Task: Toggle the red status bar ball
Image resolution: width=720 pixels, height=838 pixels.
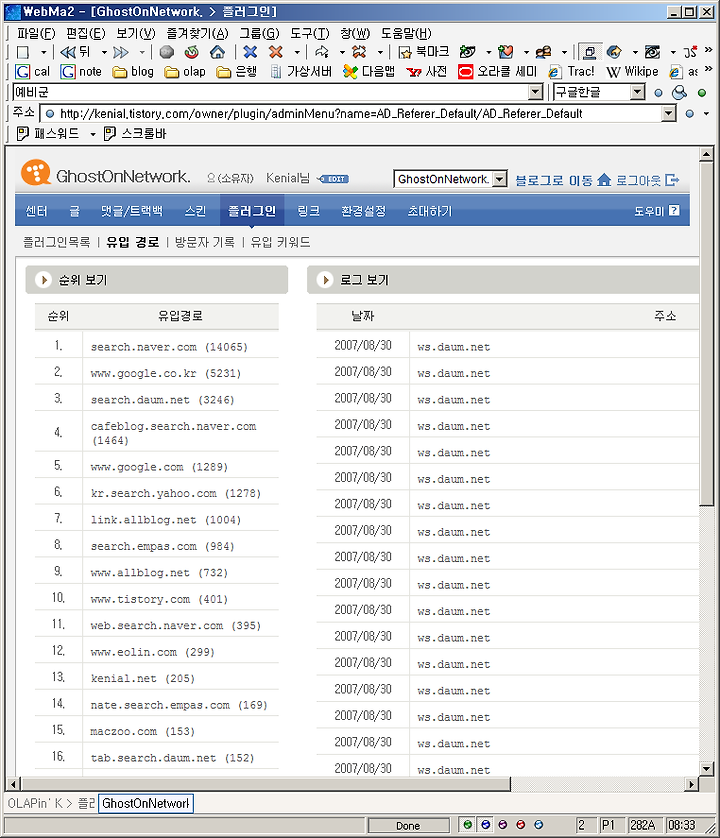Action: [521, 825]
